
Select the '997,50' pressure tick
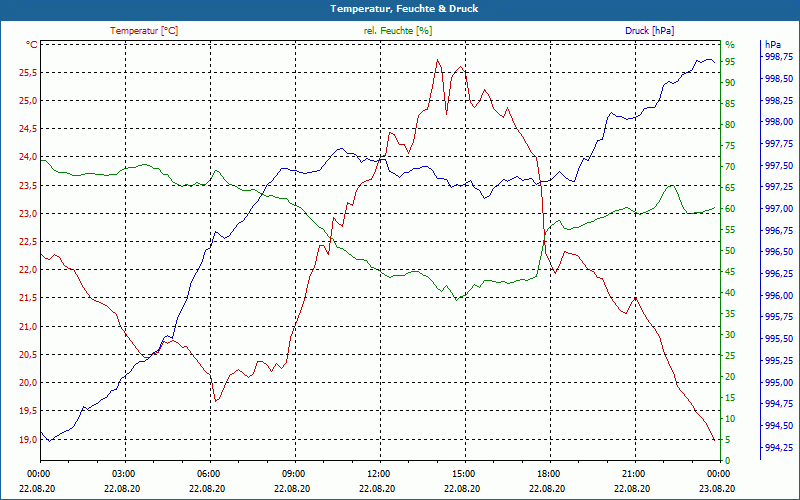(x=779, y=165)
